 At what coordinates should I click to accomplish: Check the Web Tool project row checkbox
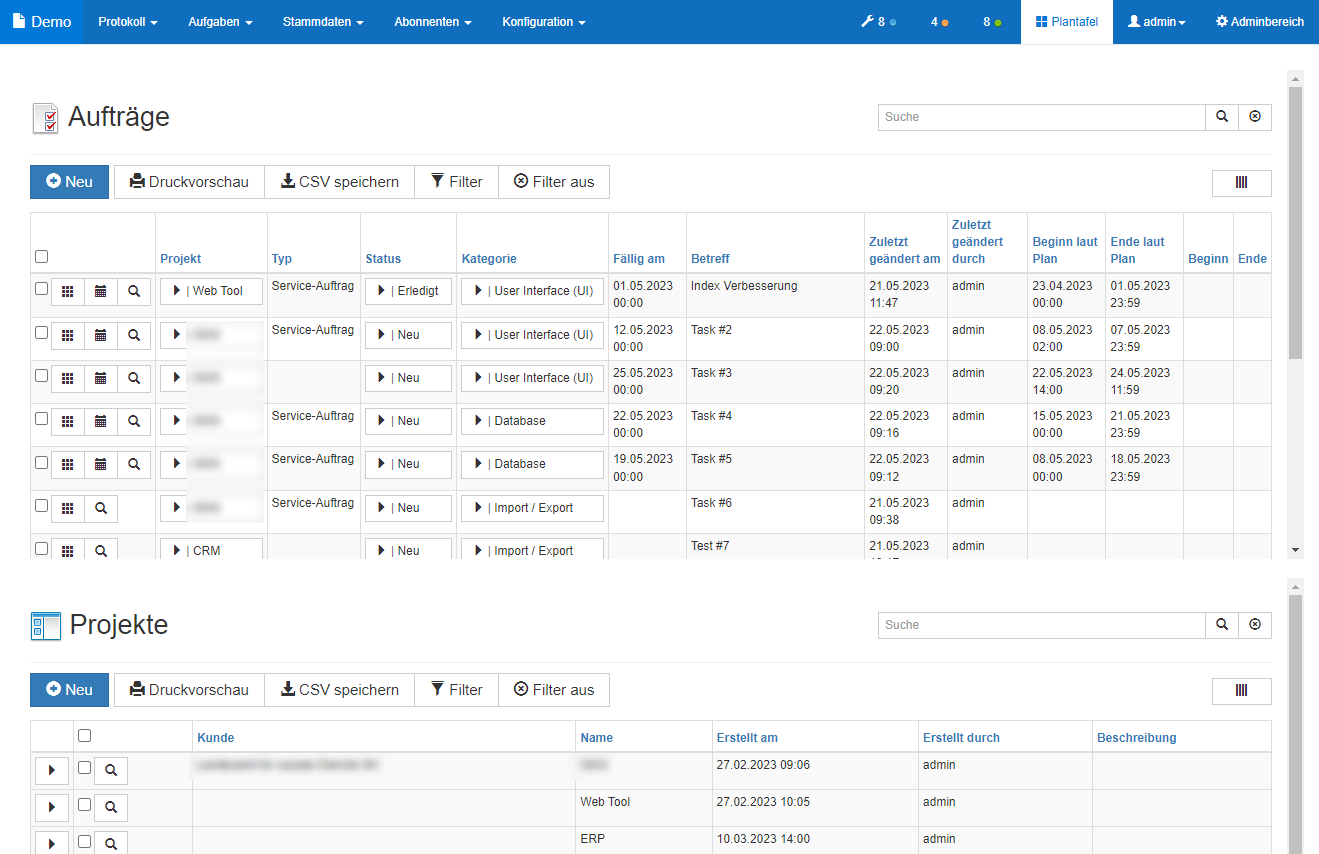click(85, 804)
